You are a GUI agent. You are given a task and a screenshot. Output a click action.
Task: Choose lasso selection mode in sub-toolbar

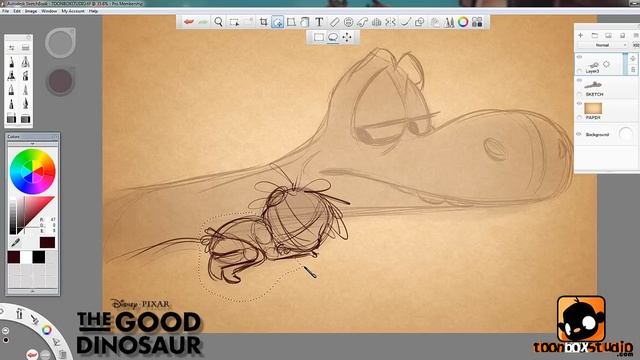[x=333, y=37]
